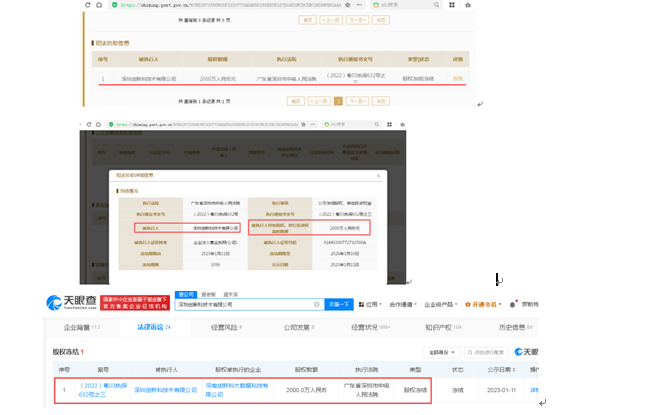Open Tianyancha notifications bell
The height and width of the screenshot is (415, 669).
coord(512,305)
